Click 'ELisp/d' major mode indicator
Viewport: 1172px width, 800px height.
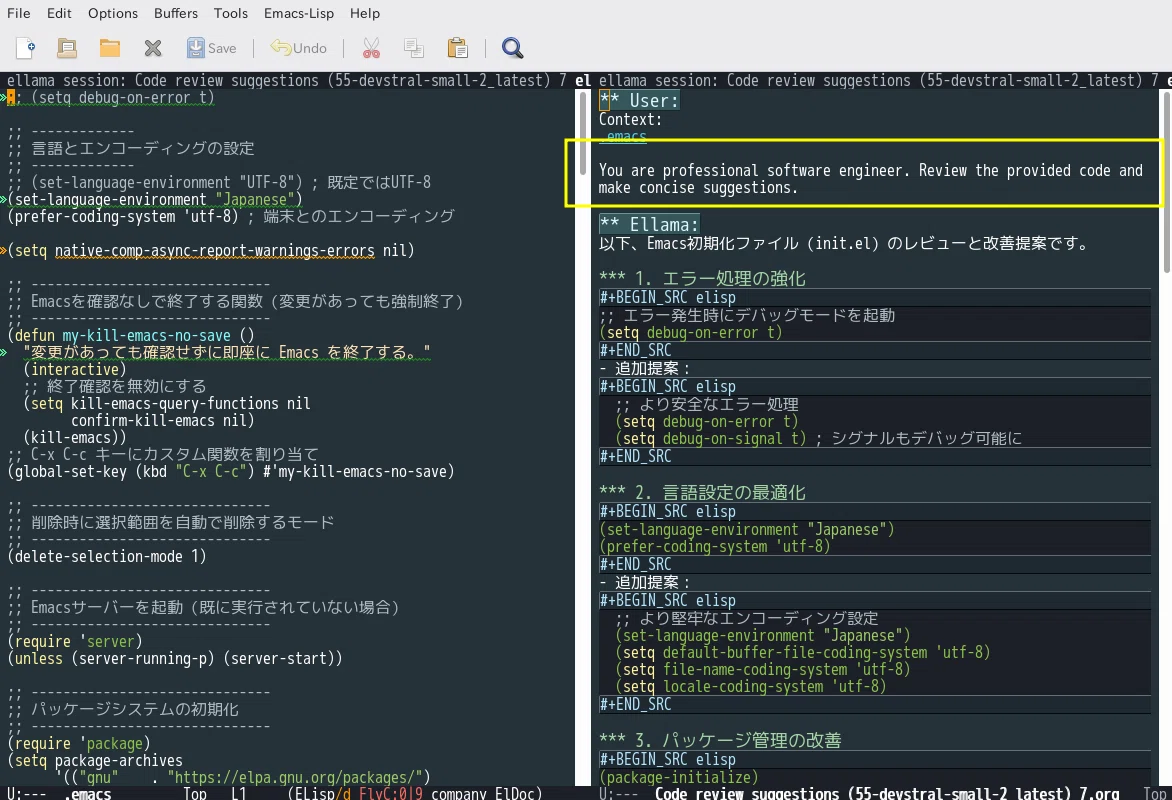pyautogui.click(x=323, y=793)
